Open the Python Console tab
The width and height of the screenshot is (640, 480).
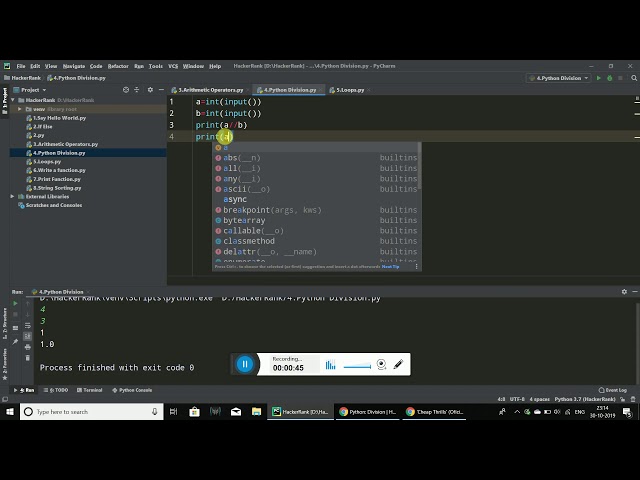point(132,390)
